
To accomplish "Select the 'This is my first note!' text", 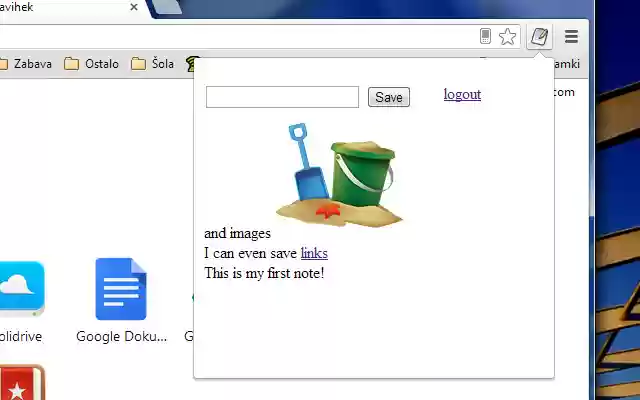I will tap(264, 273).
